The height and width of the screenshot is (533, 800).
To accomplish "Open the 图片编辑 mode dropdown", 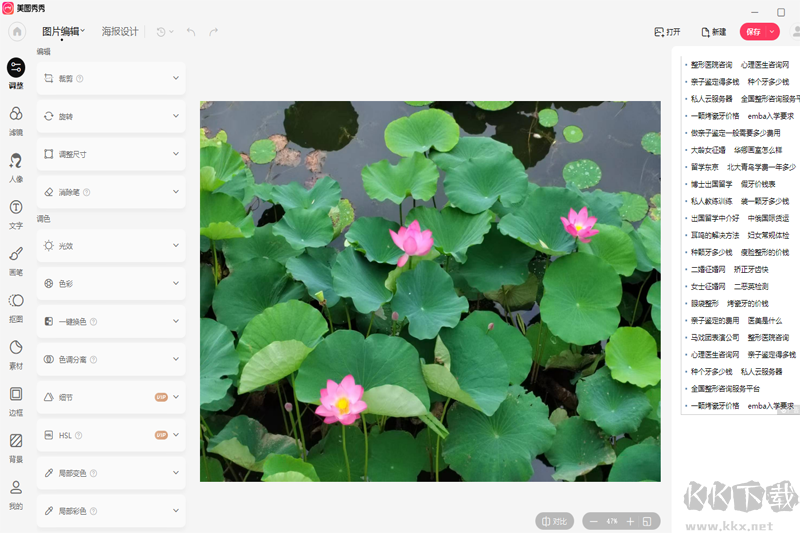I will point(63,32).
